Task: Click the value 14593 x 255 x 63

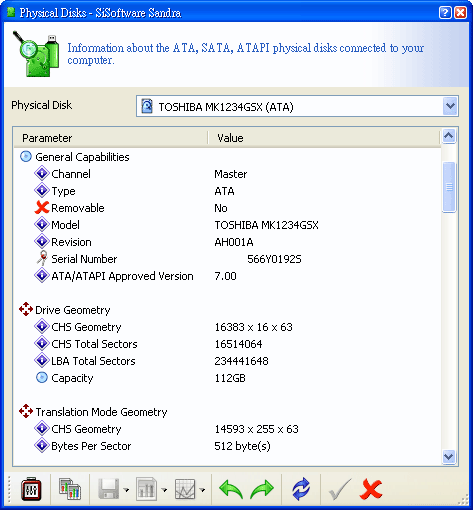Action: pyautogui.click(x=256, y=429)
